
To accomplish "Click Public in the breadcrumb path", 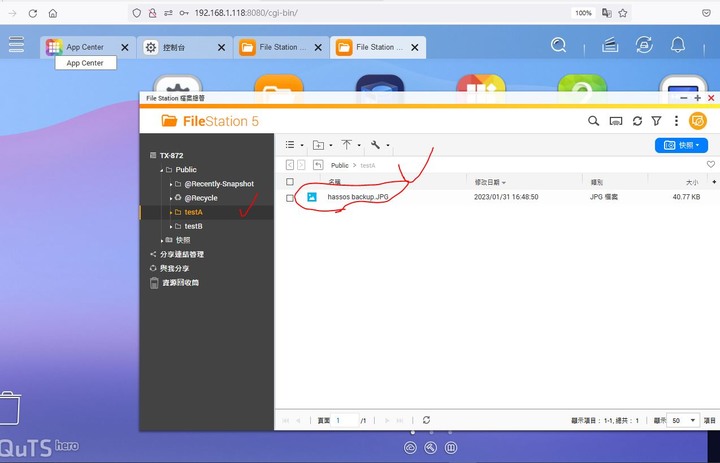I will [340, 165].
